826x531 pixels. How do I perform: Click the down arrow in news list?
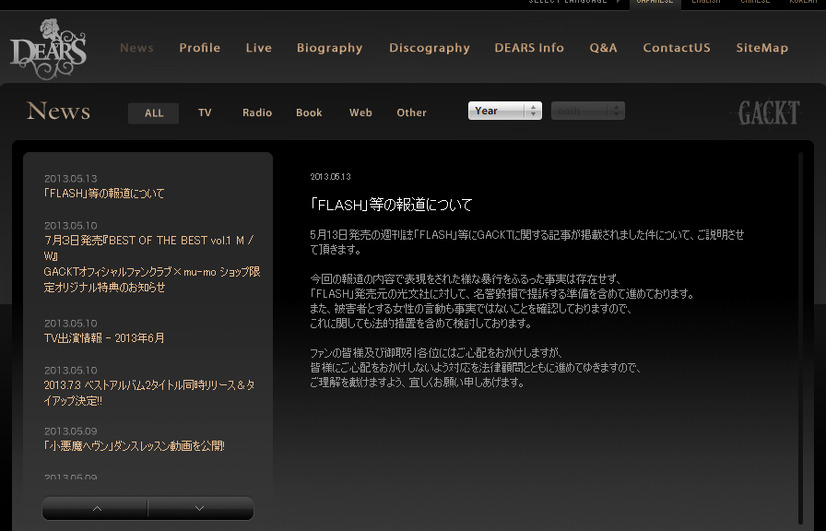click(x=200, y=508)
